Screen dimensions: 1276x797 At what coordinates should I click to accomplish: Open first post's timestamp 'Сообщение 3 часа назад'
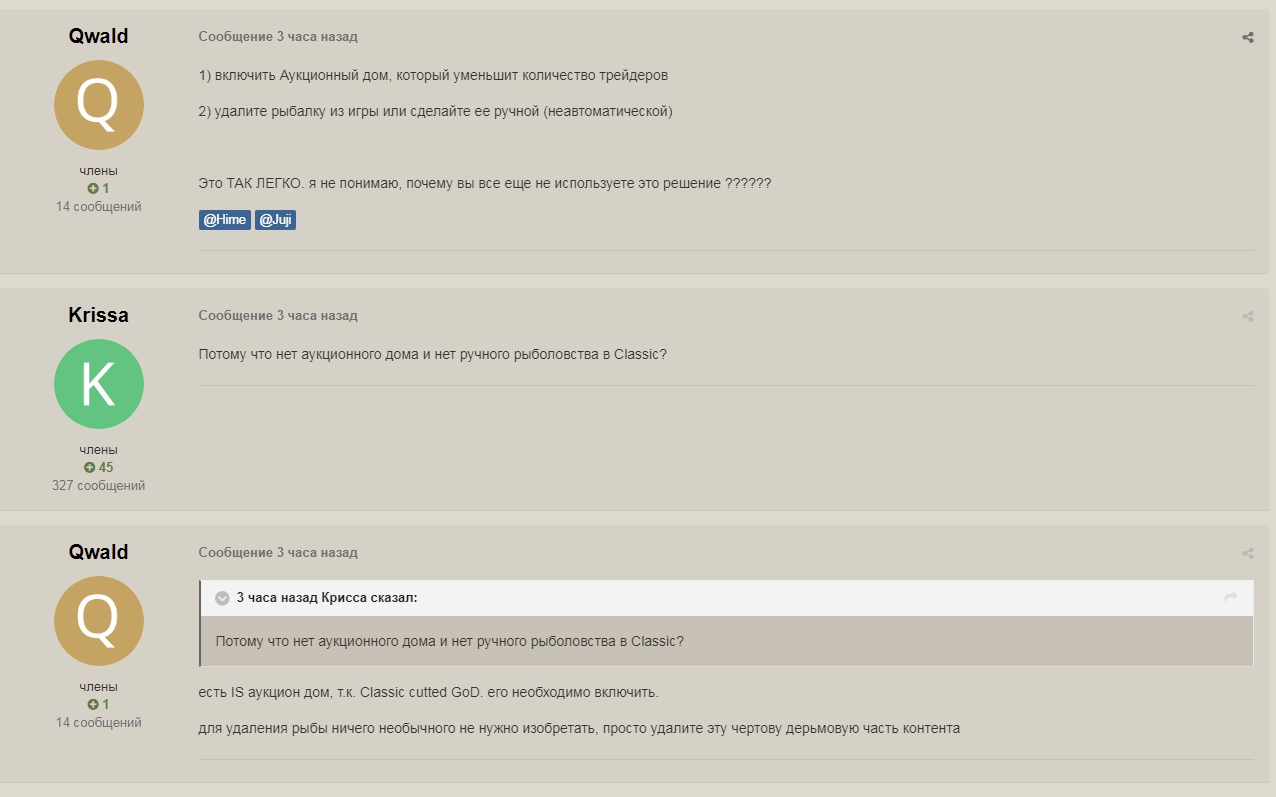[278, 37]
